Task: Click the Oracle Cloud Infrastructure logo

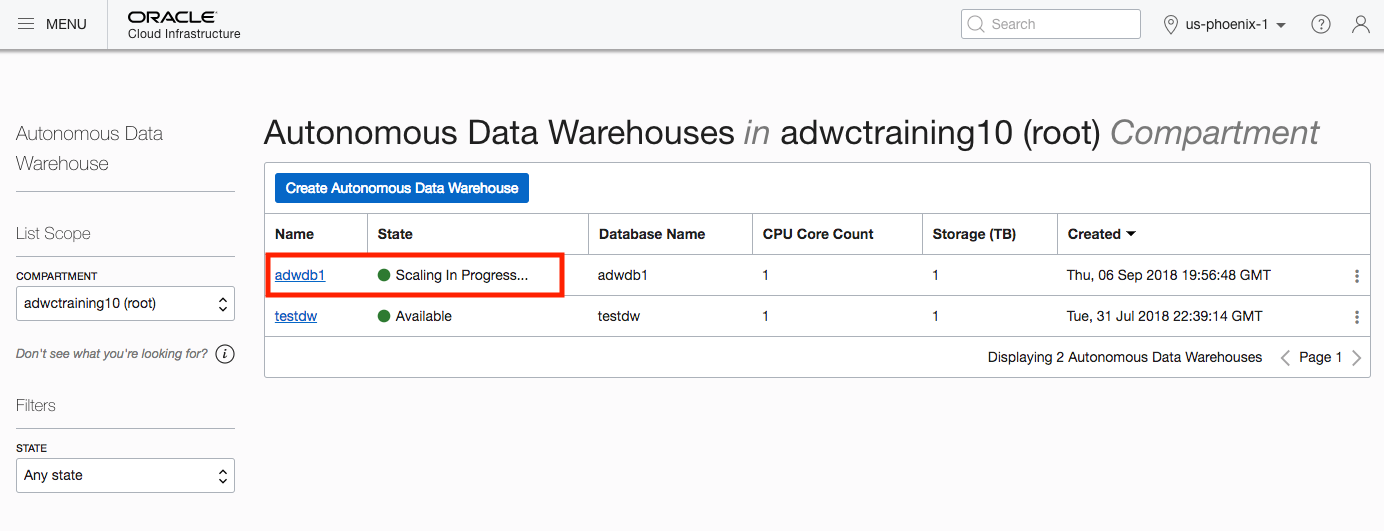Action: click(184, 25)
